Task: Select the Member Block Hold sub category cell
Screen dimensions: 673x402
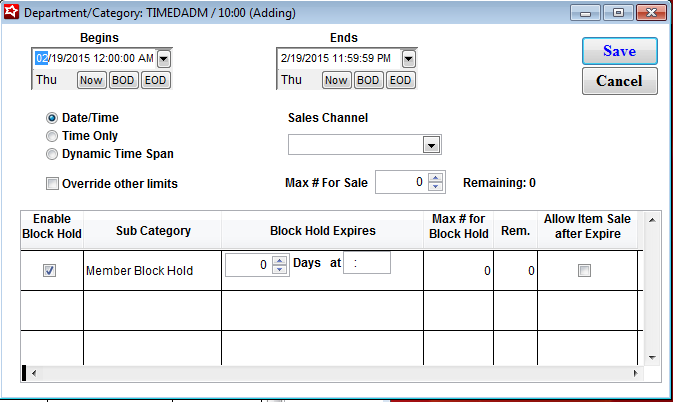Action: pyautogui.click(x=152, y=271)
